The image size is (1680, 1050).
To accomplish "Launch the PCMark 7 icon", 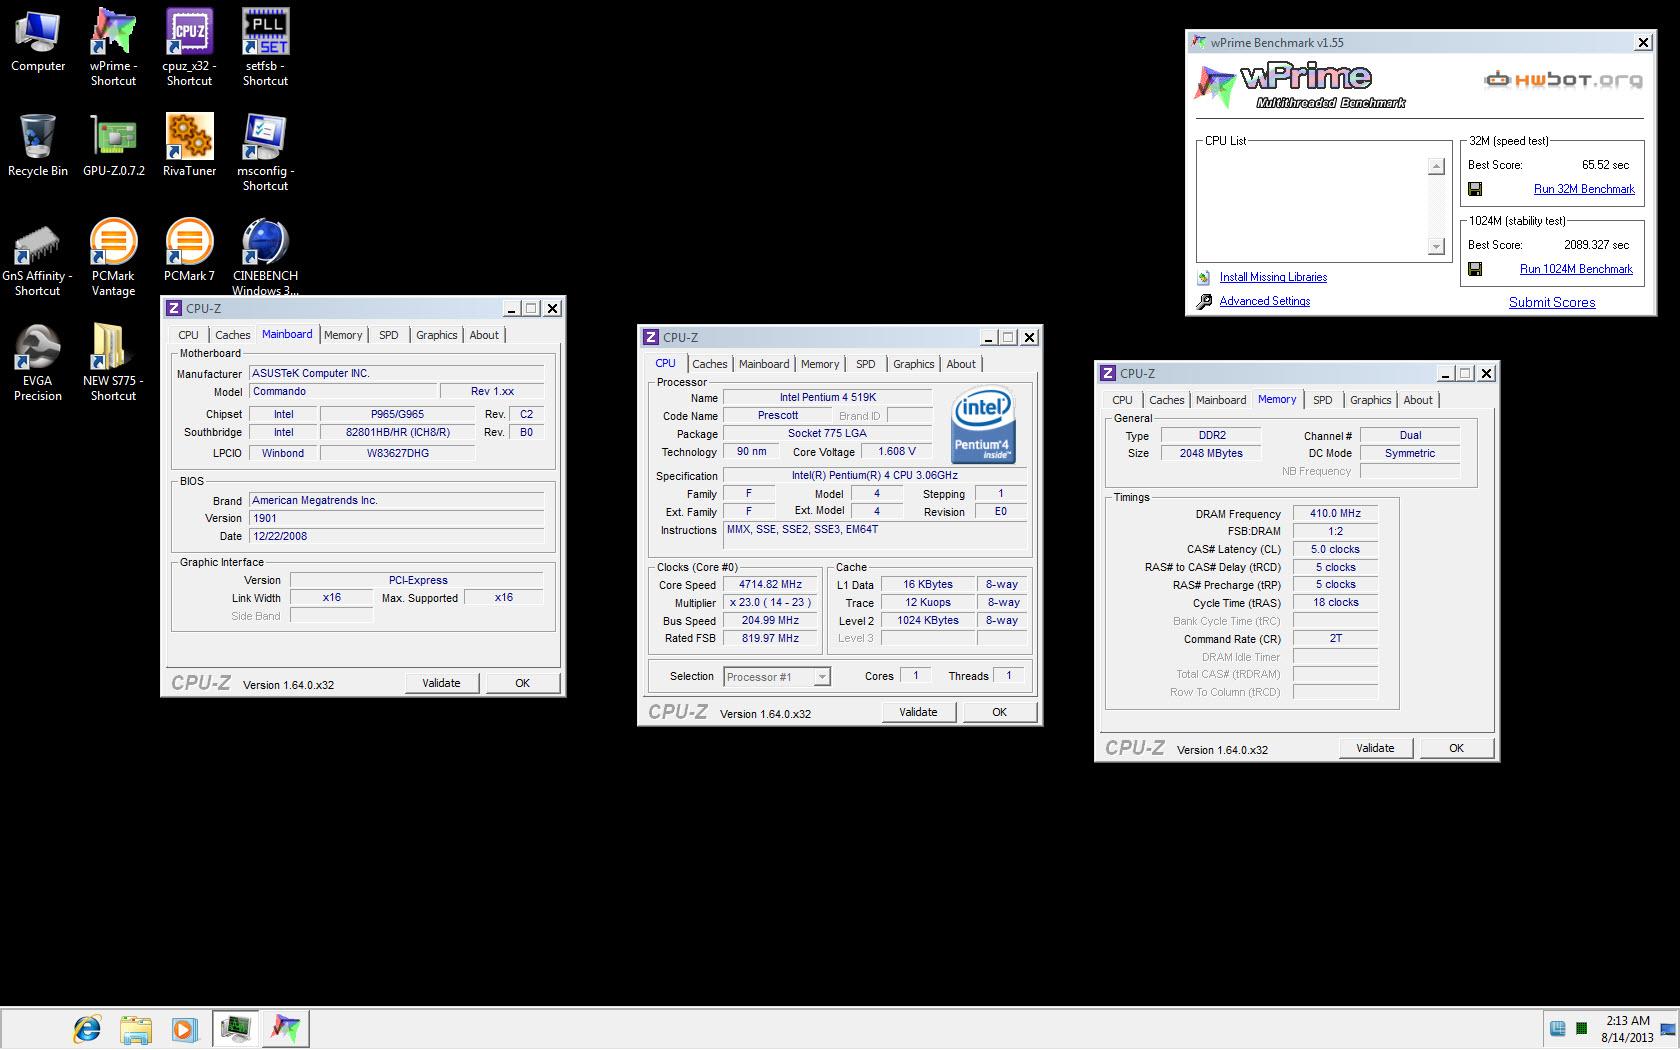I will click(189, 250).
